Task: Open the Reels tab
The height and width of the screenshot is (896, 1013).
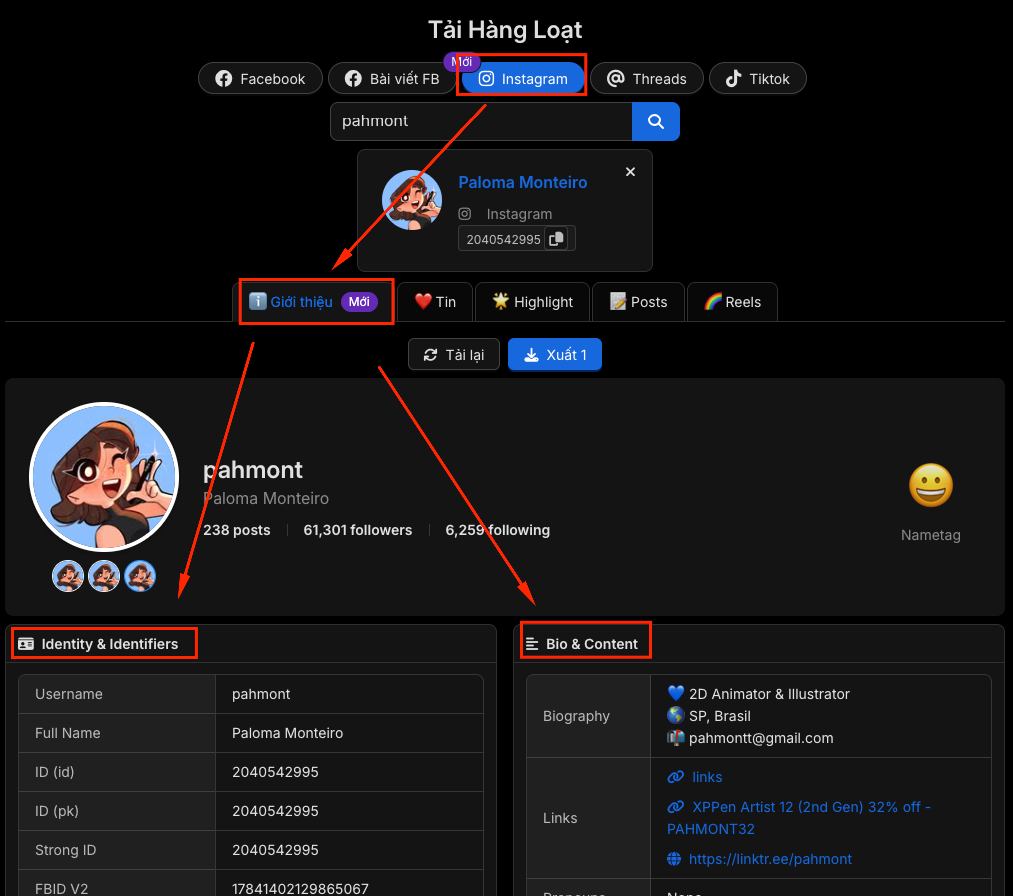Action: pos(733,302)
